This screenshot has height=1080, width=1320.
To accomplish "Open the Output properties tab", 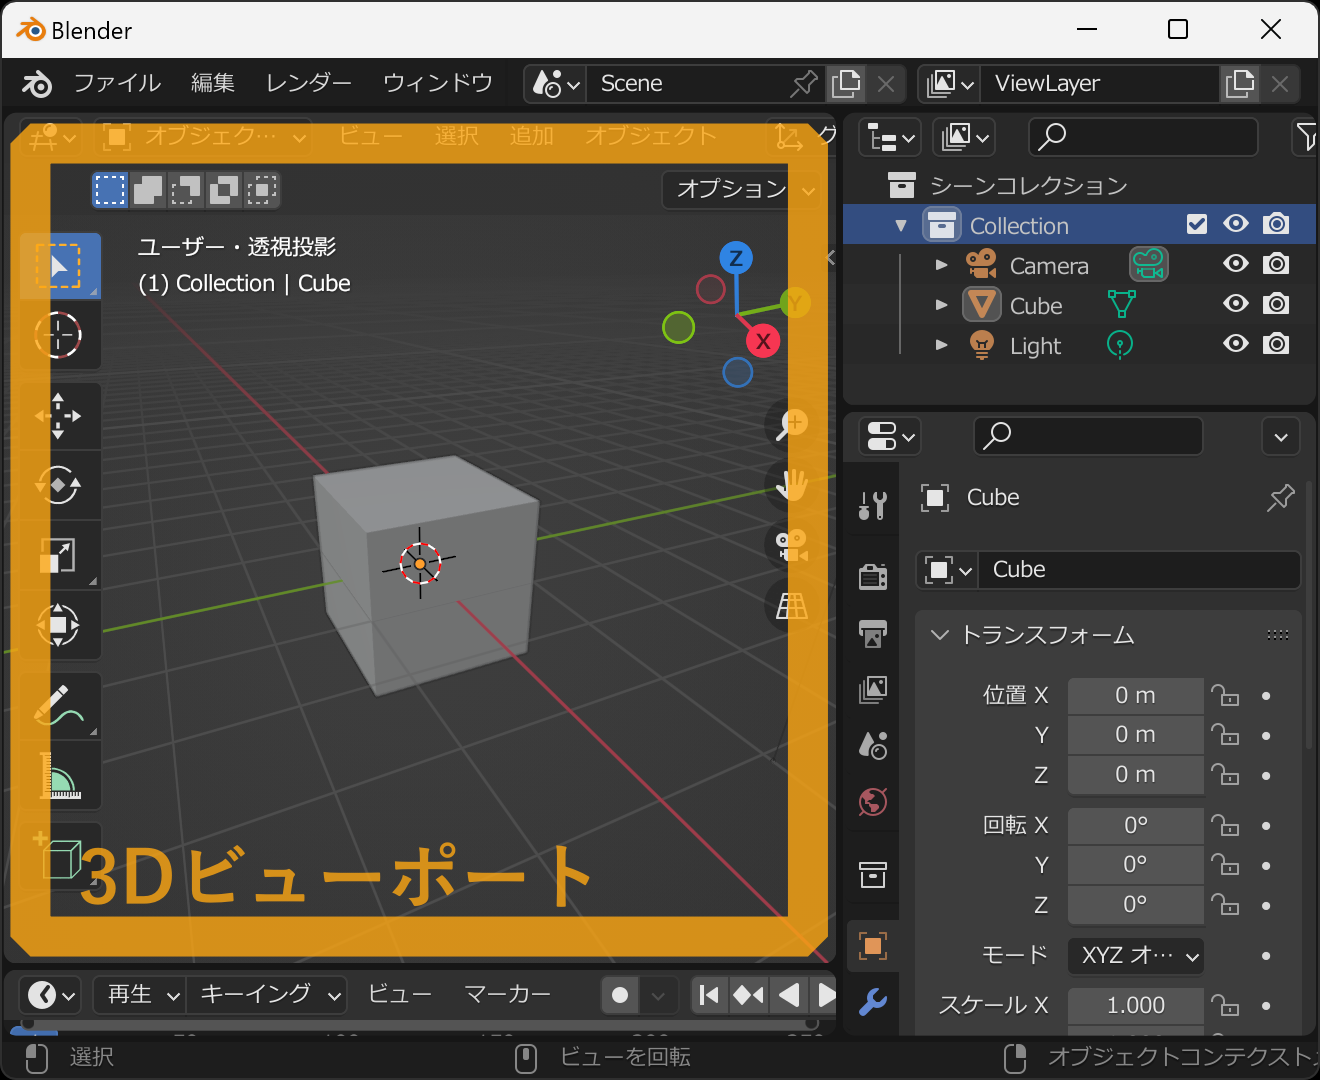I will [x=873, y=632].
